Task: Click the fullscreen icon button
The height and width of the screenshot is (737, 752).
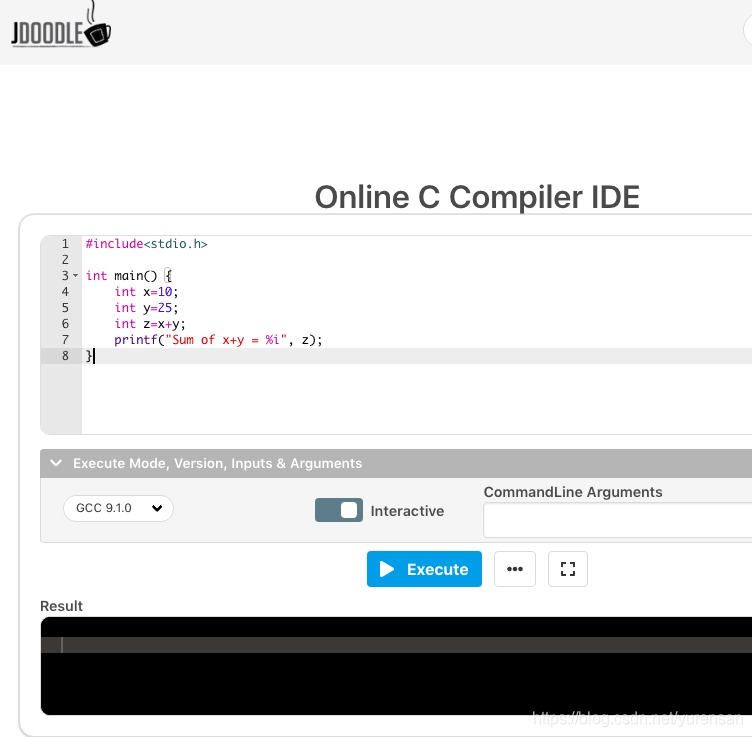Action: pos(568,569)
